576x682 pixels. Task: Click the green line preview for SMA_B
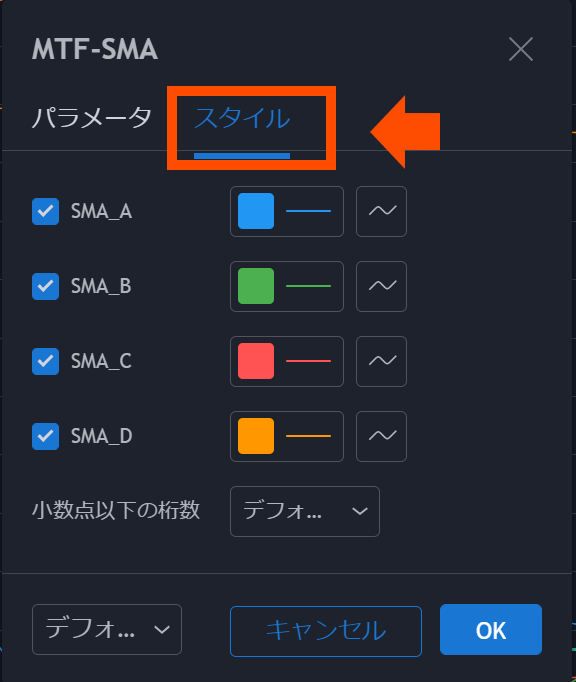308,286
